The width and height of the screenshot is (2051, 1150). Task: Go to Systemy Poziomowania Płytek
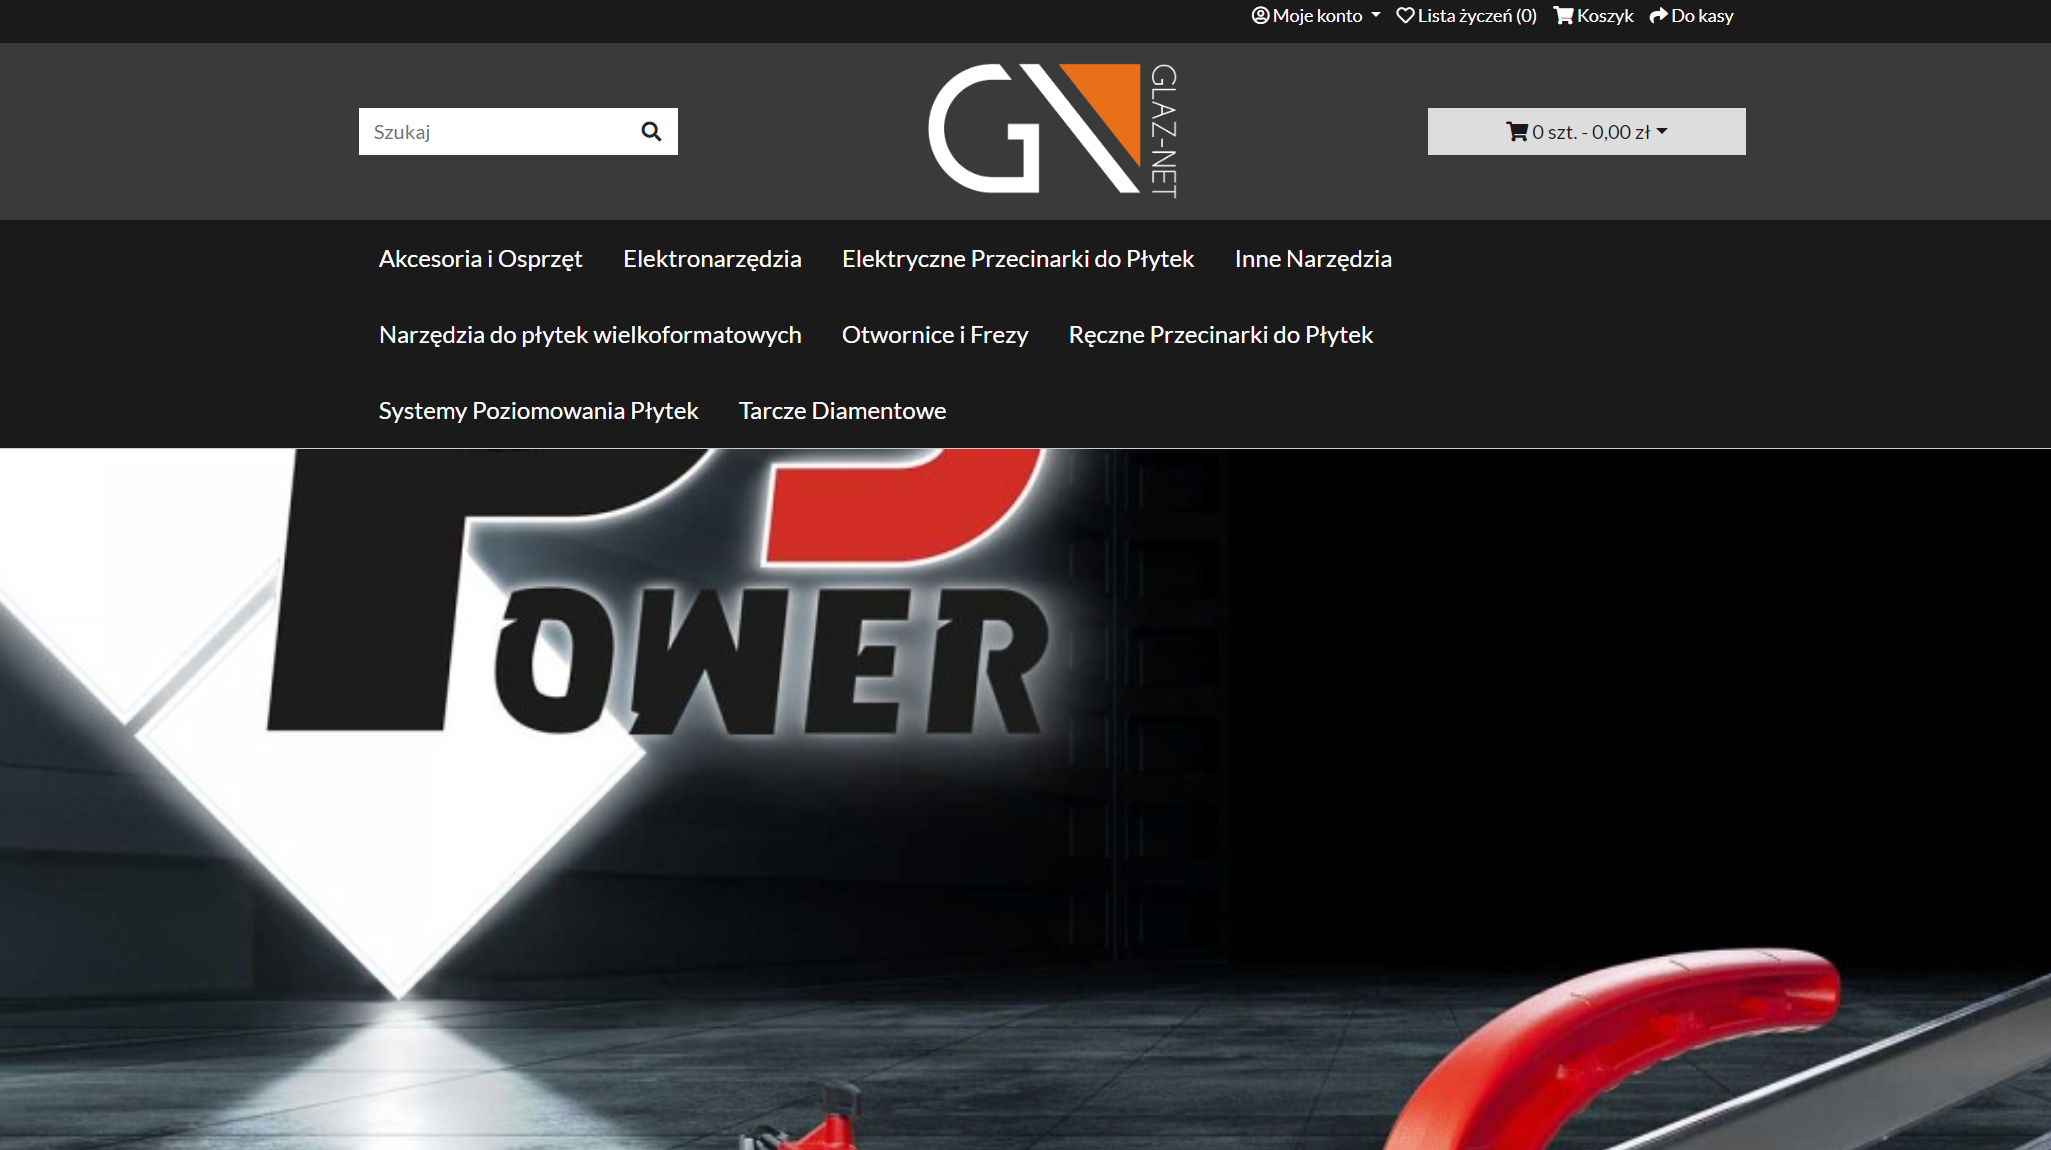tap(538, 411)
